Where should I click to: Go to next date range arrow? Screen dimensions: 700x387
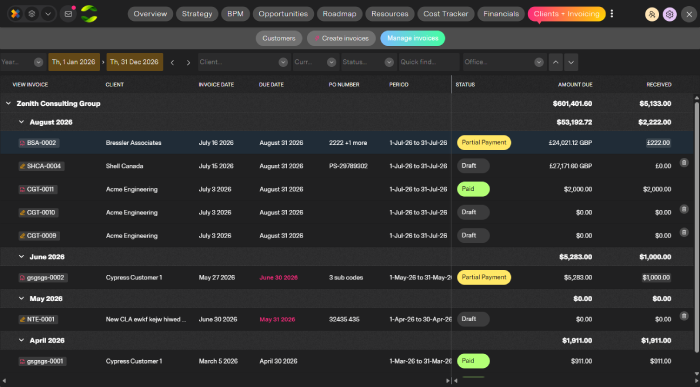[x=188, y=62]
